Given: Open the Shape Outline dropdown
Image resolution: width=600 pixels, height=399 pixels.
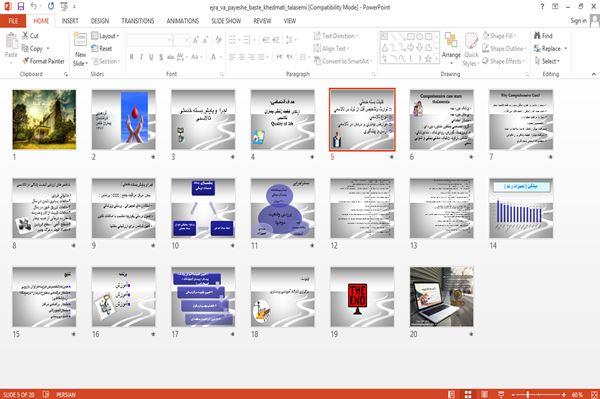Looking at the screenshot, I should tap(504, 48).
